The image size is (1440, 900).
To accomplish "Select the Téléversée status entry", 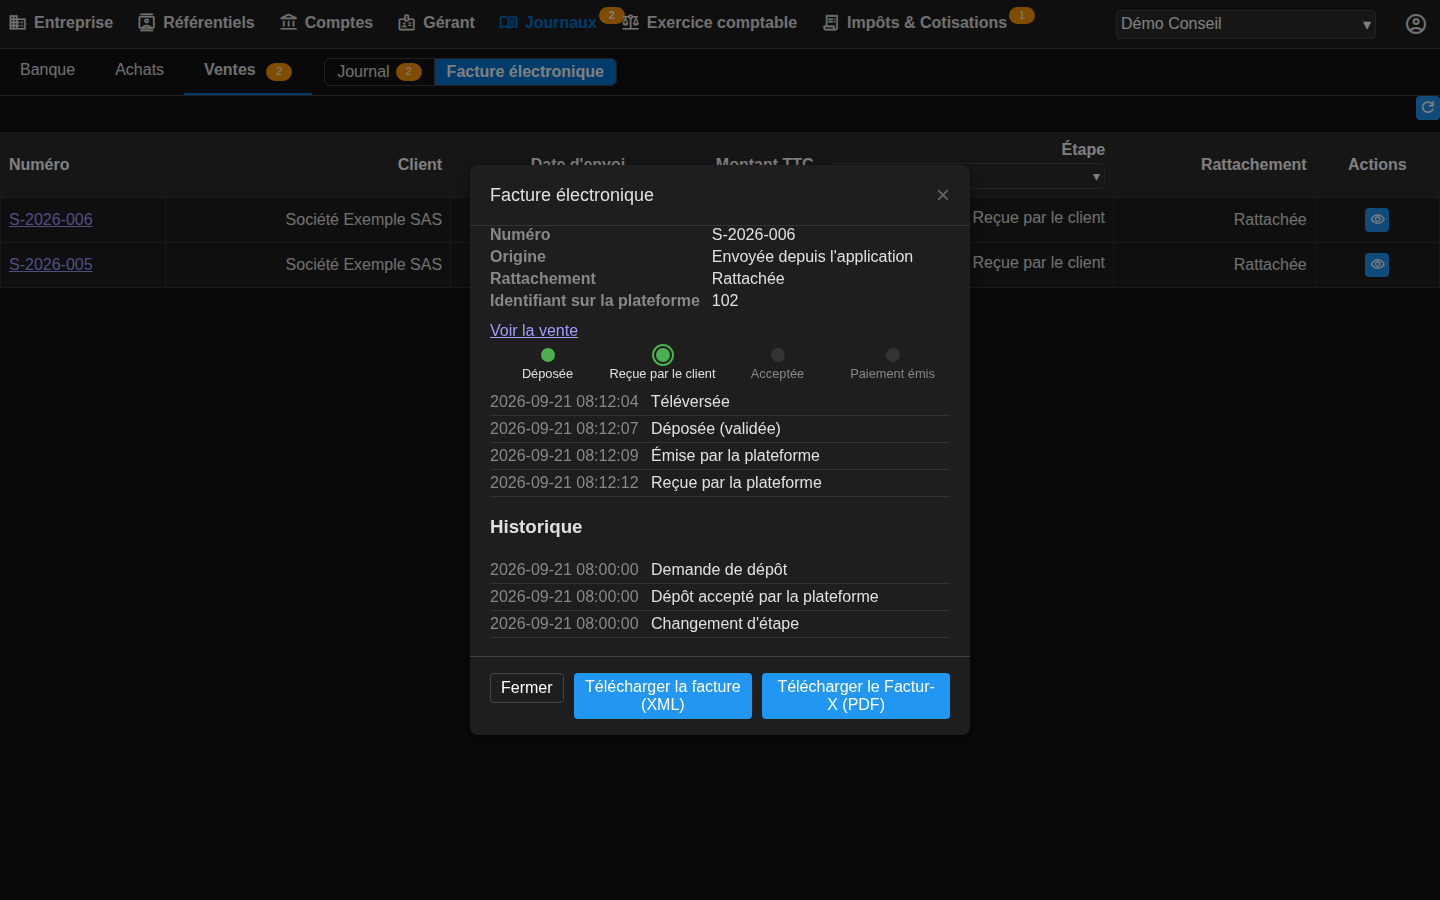I will [x=720, y=402].
